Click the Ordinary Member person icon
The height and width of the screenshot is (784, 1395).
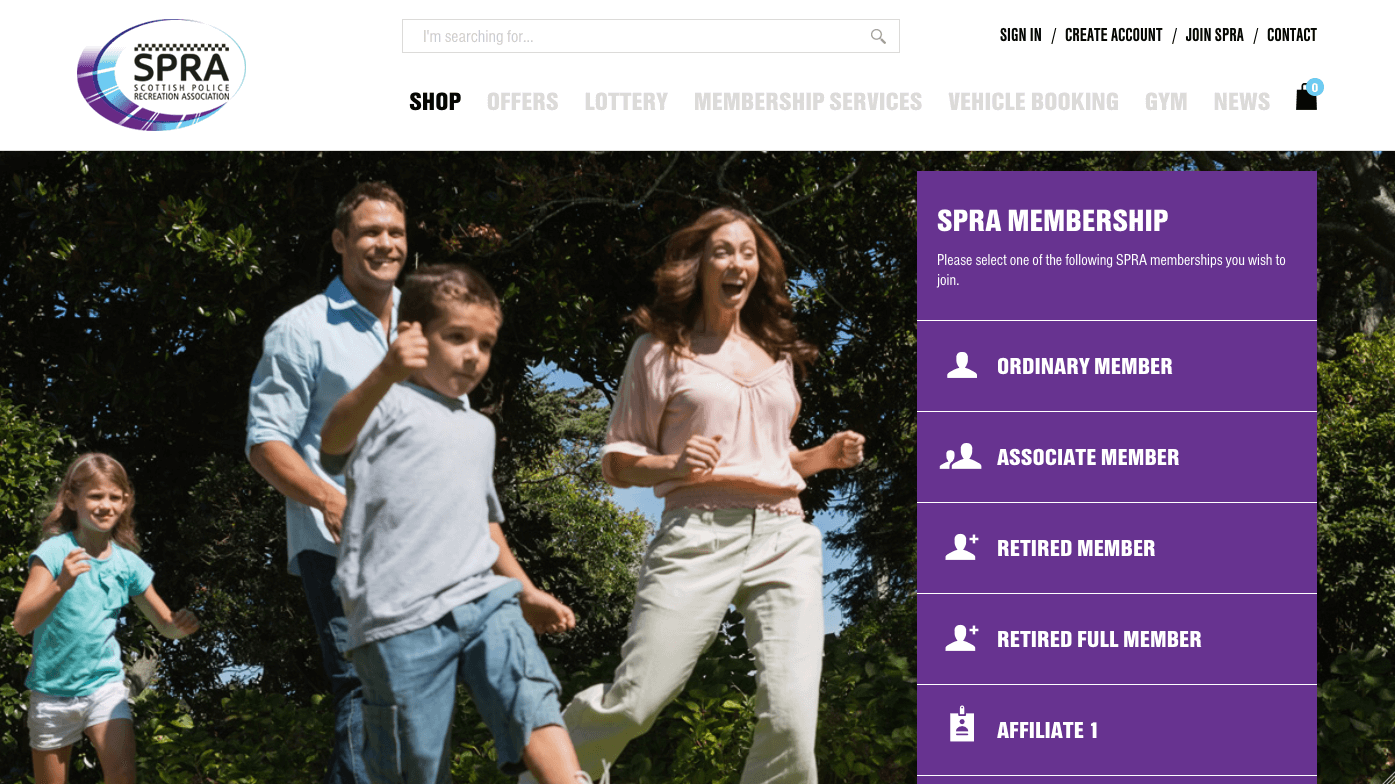coord(962,366)
